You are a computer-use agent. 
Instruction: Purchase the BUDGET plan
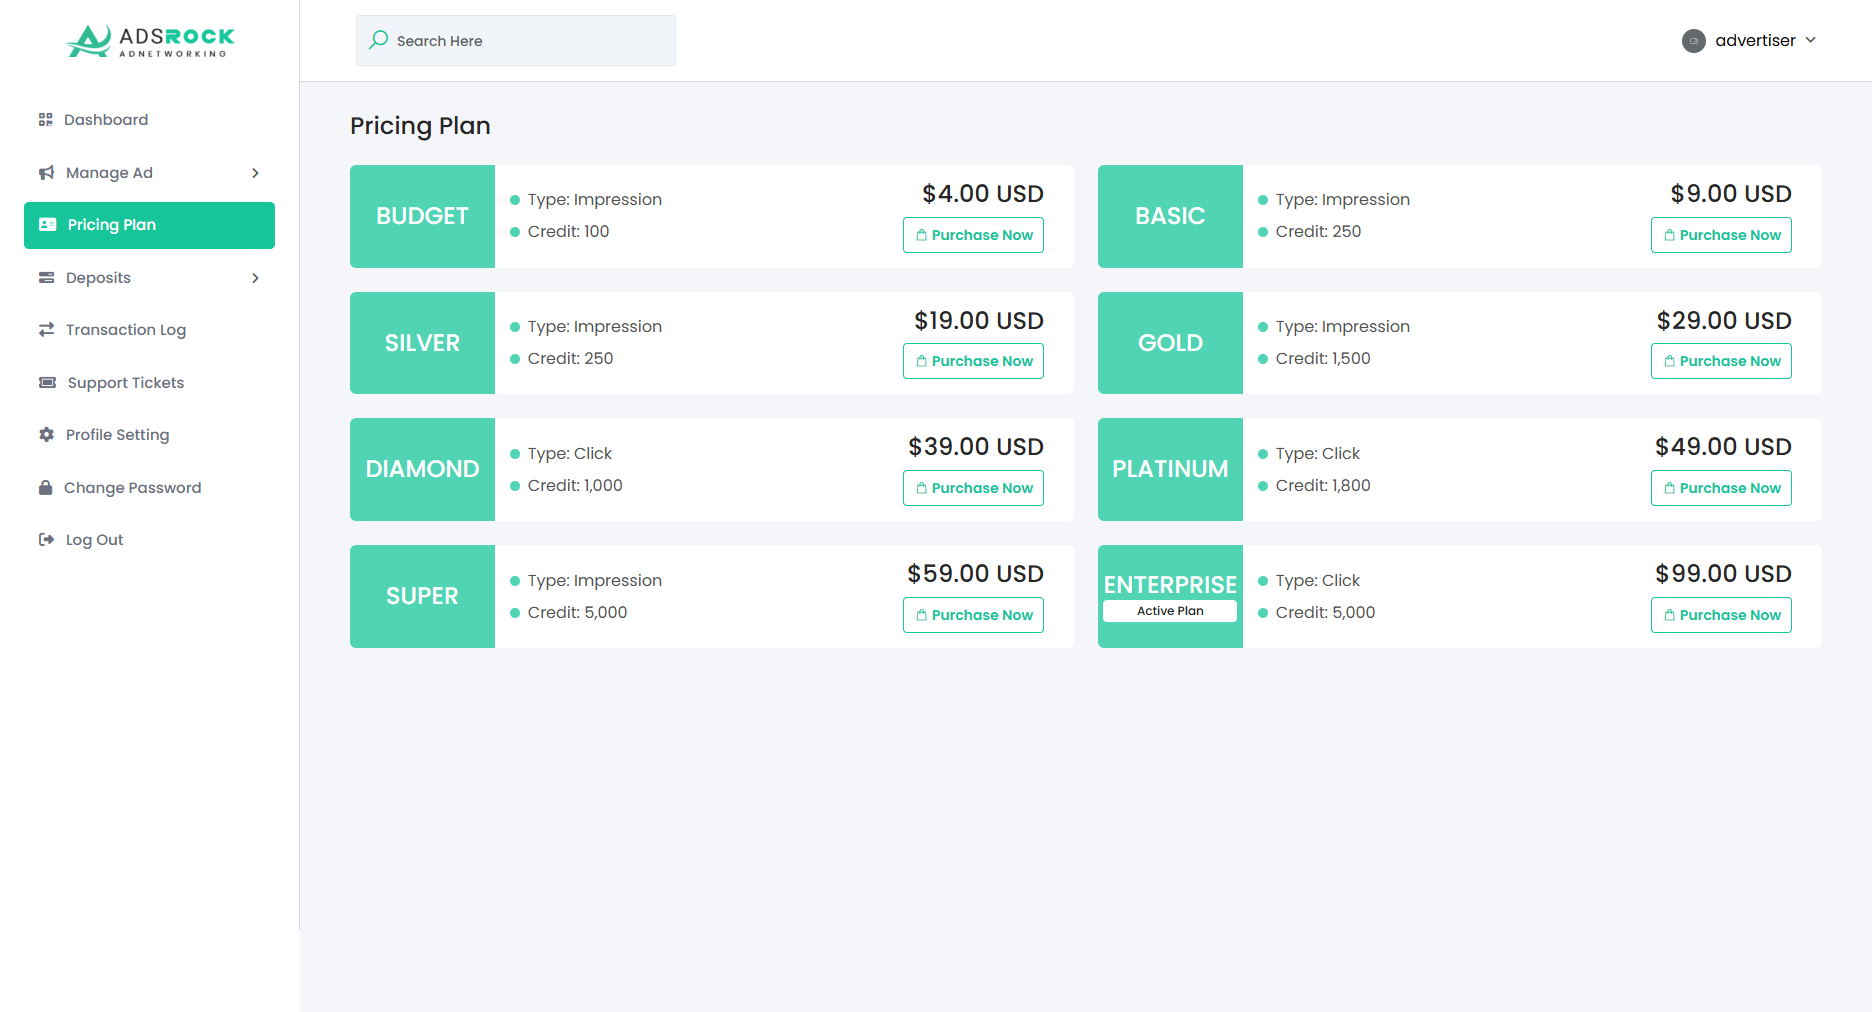pos(972,234)
